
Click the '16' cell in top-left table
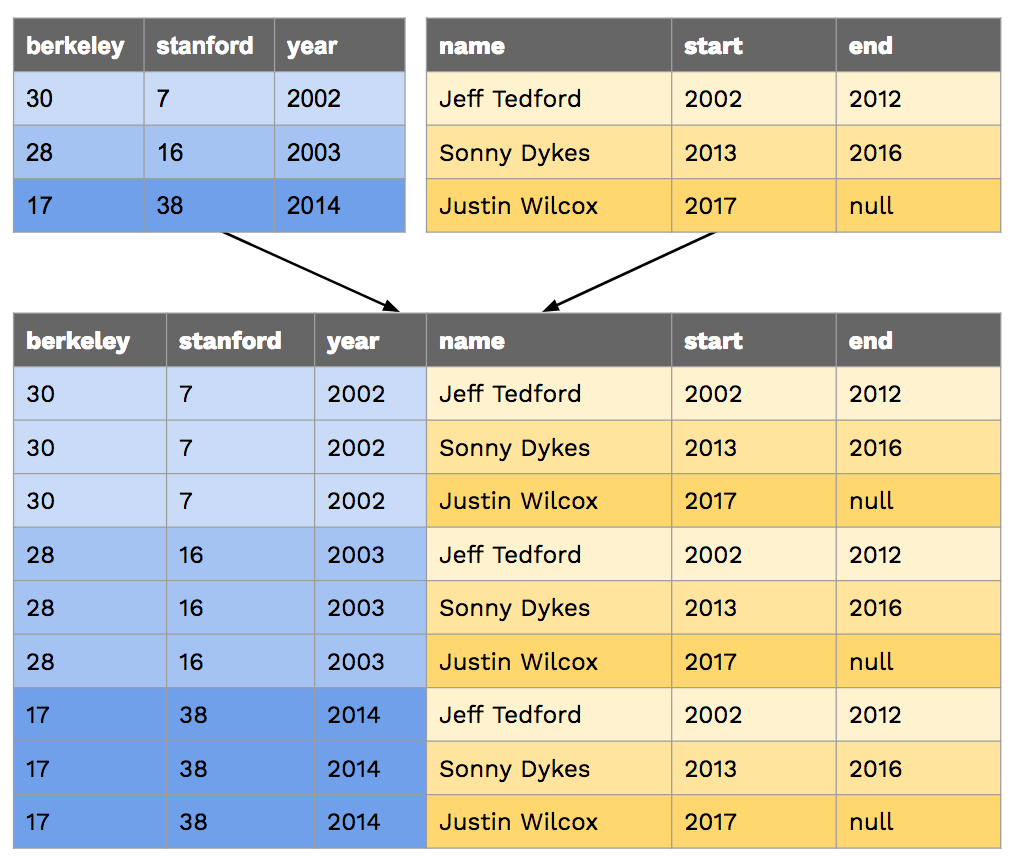(x=170, y=153)
